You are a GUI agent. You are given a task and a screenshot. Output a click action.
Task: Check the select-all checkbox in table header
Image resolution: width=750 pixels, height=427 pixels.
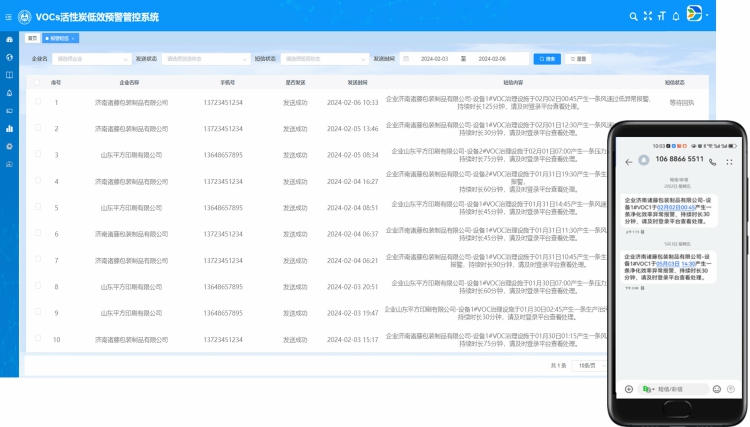coord(38,83)
